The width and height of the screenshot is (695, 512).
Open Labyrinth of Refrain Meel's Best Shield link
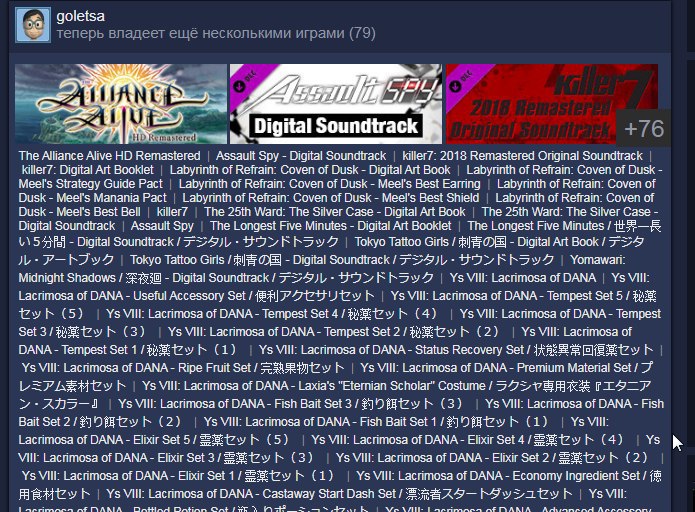click(331, 198)
